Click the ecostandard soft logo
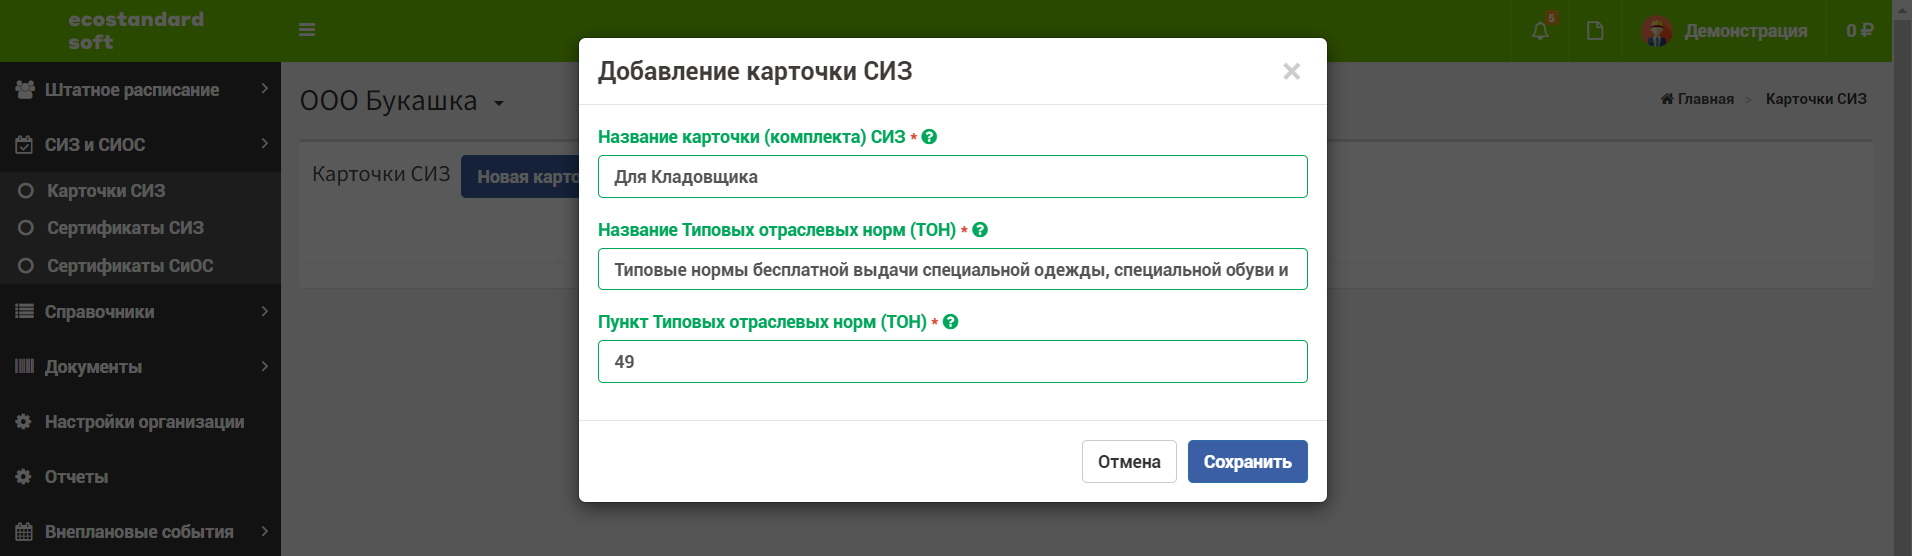The image size is (1912, 556). point(136,31)
